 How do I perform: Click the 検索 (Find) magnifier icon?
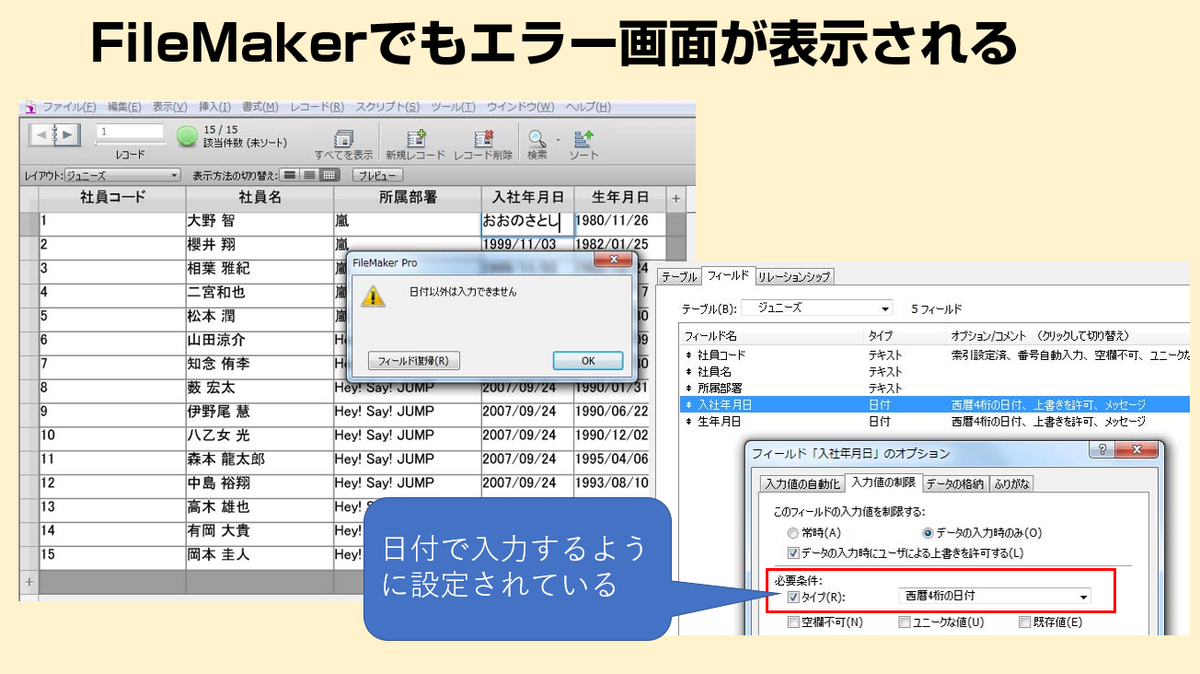pyautogui.click(x=537, y=139)
